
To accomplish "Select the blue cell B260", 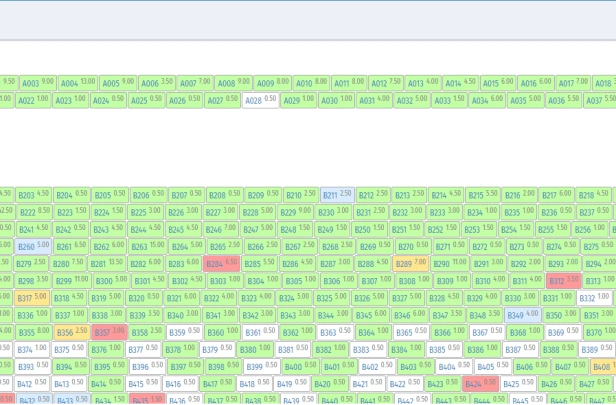I will point(32,247).
